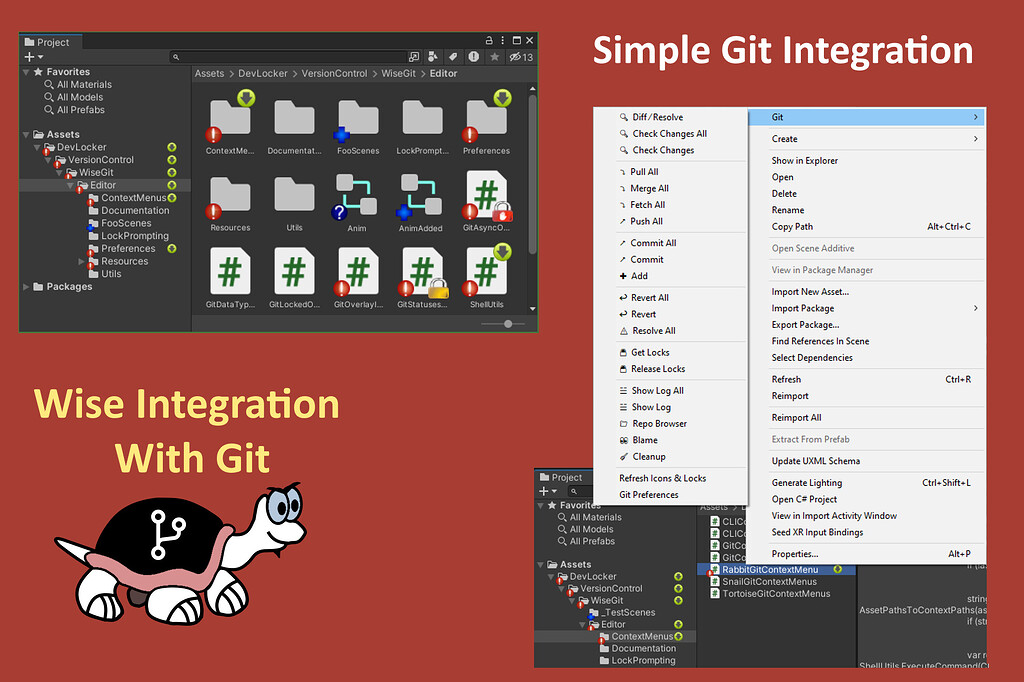Screen dimensions: 1024x682
Task: Click the star favorites filter icon in the toolbar
Action: pyautogui.click(x=496, y=55)
